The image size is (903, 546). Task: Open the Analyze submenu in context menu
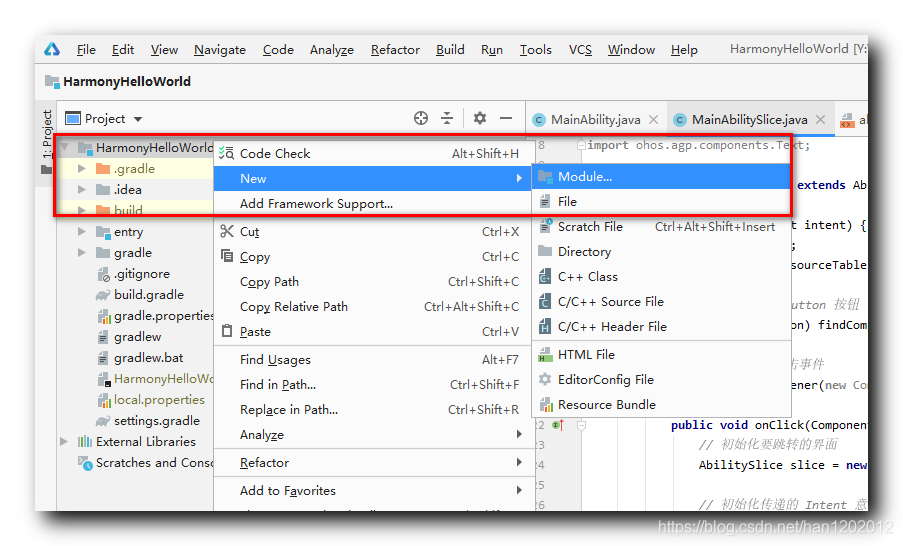coord(374,434)
